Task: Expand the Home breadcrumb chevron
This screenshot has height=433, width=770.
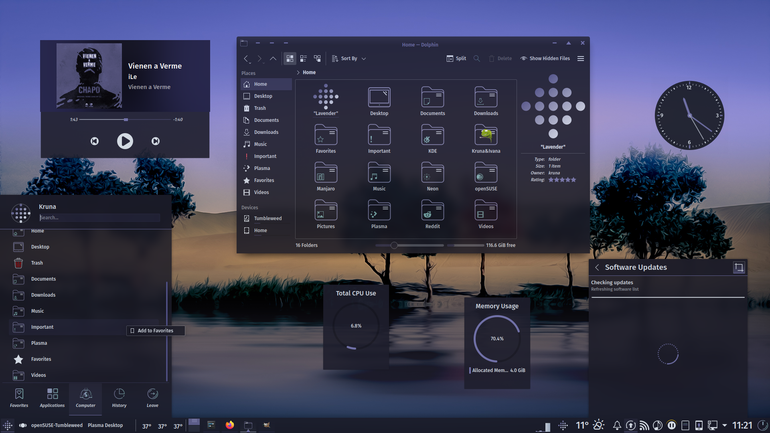Action: tap(298, 72)
